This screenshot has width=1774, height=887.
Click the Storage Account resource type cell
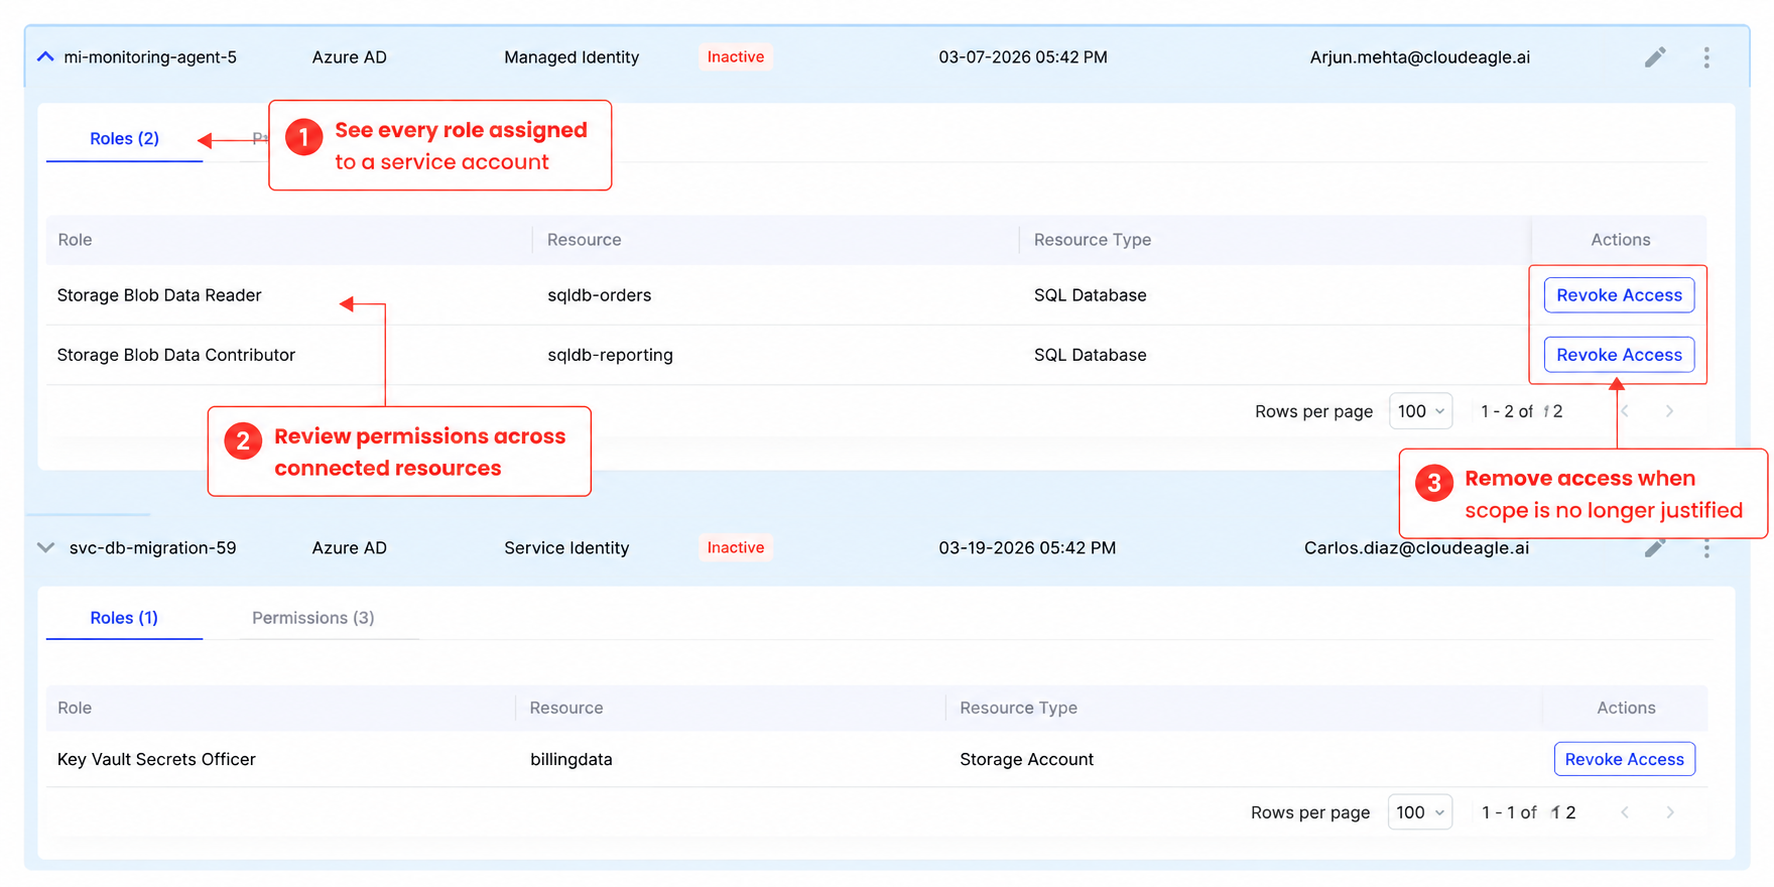[1026, 759]
